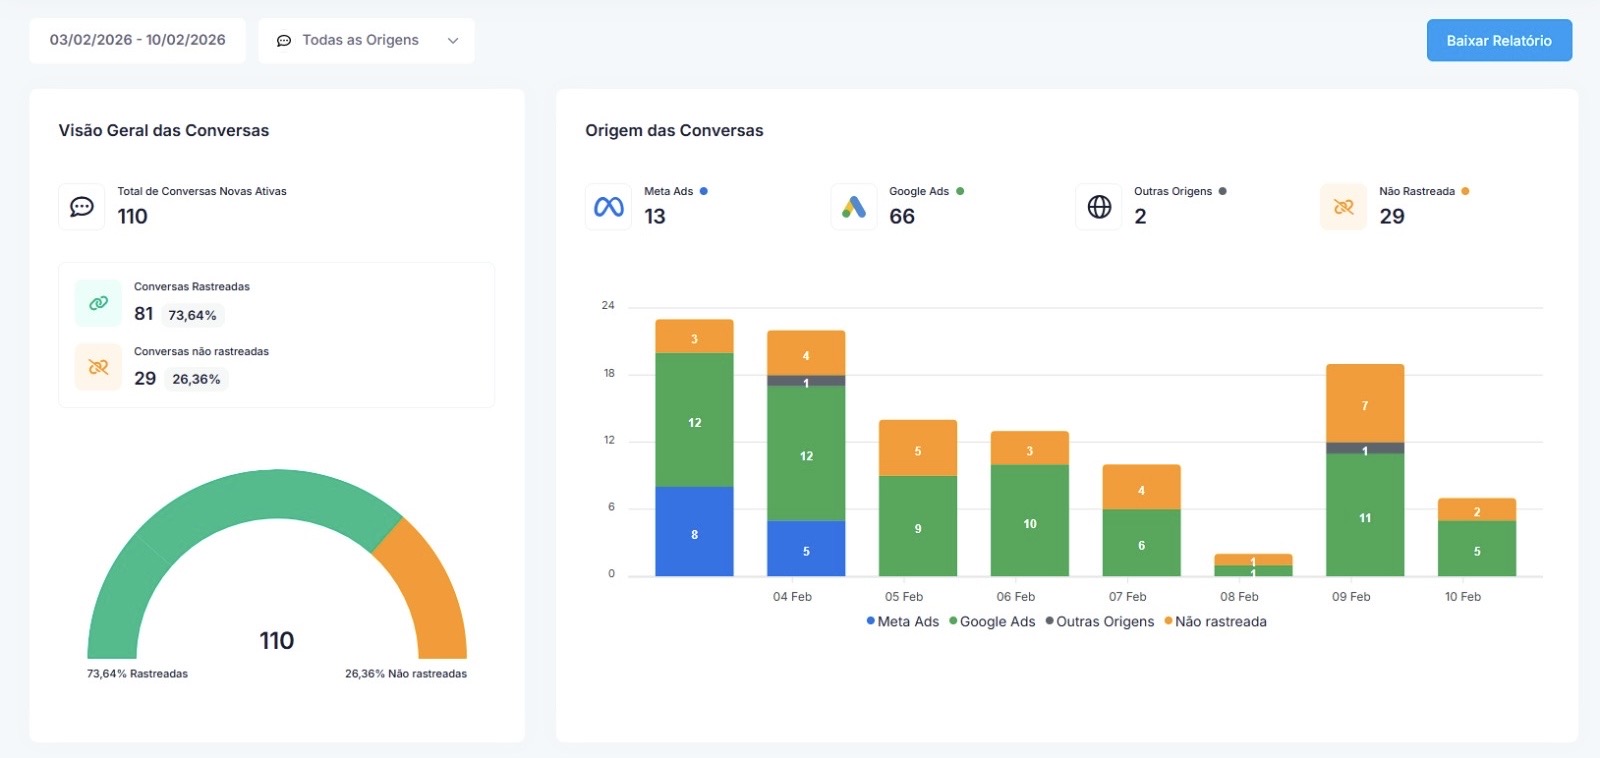Click the blue Meta Ads bar segment on 04 Feb
Viewport: 1600px width, 758px height.
coord(806,548)
